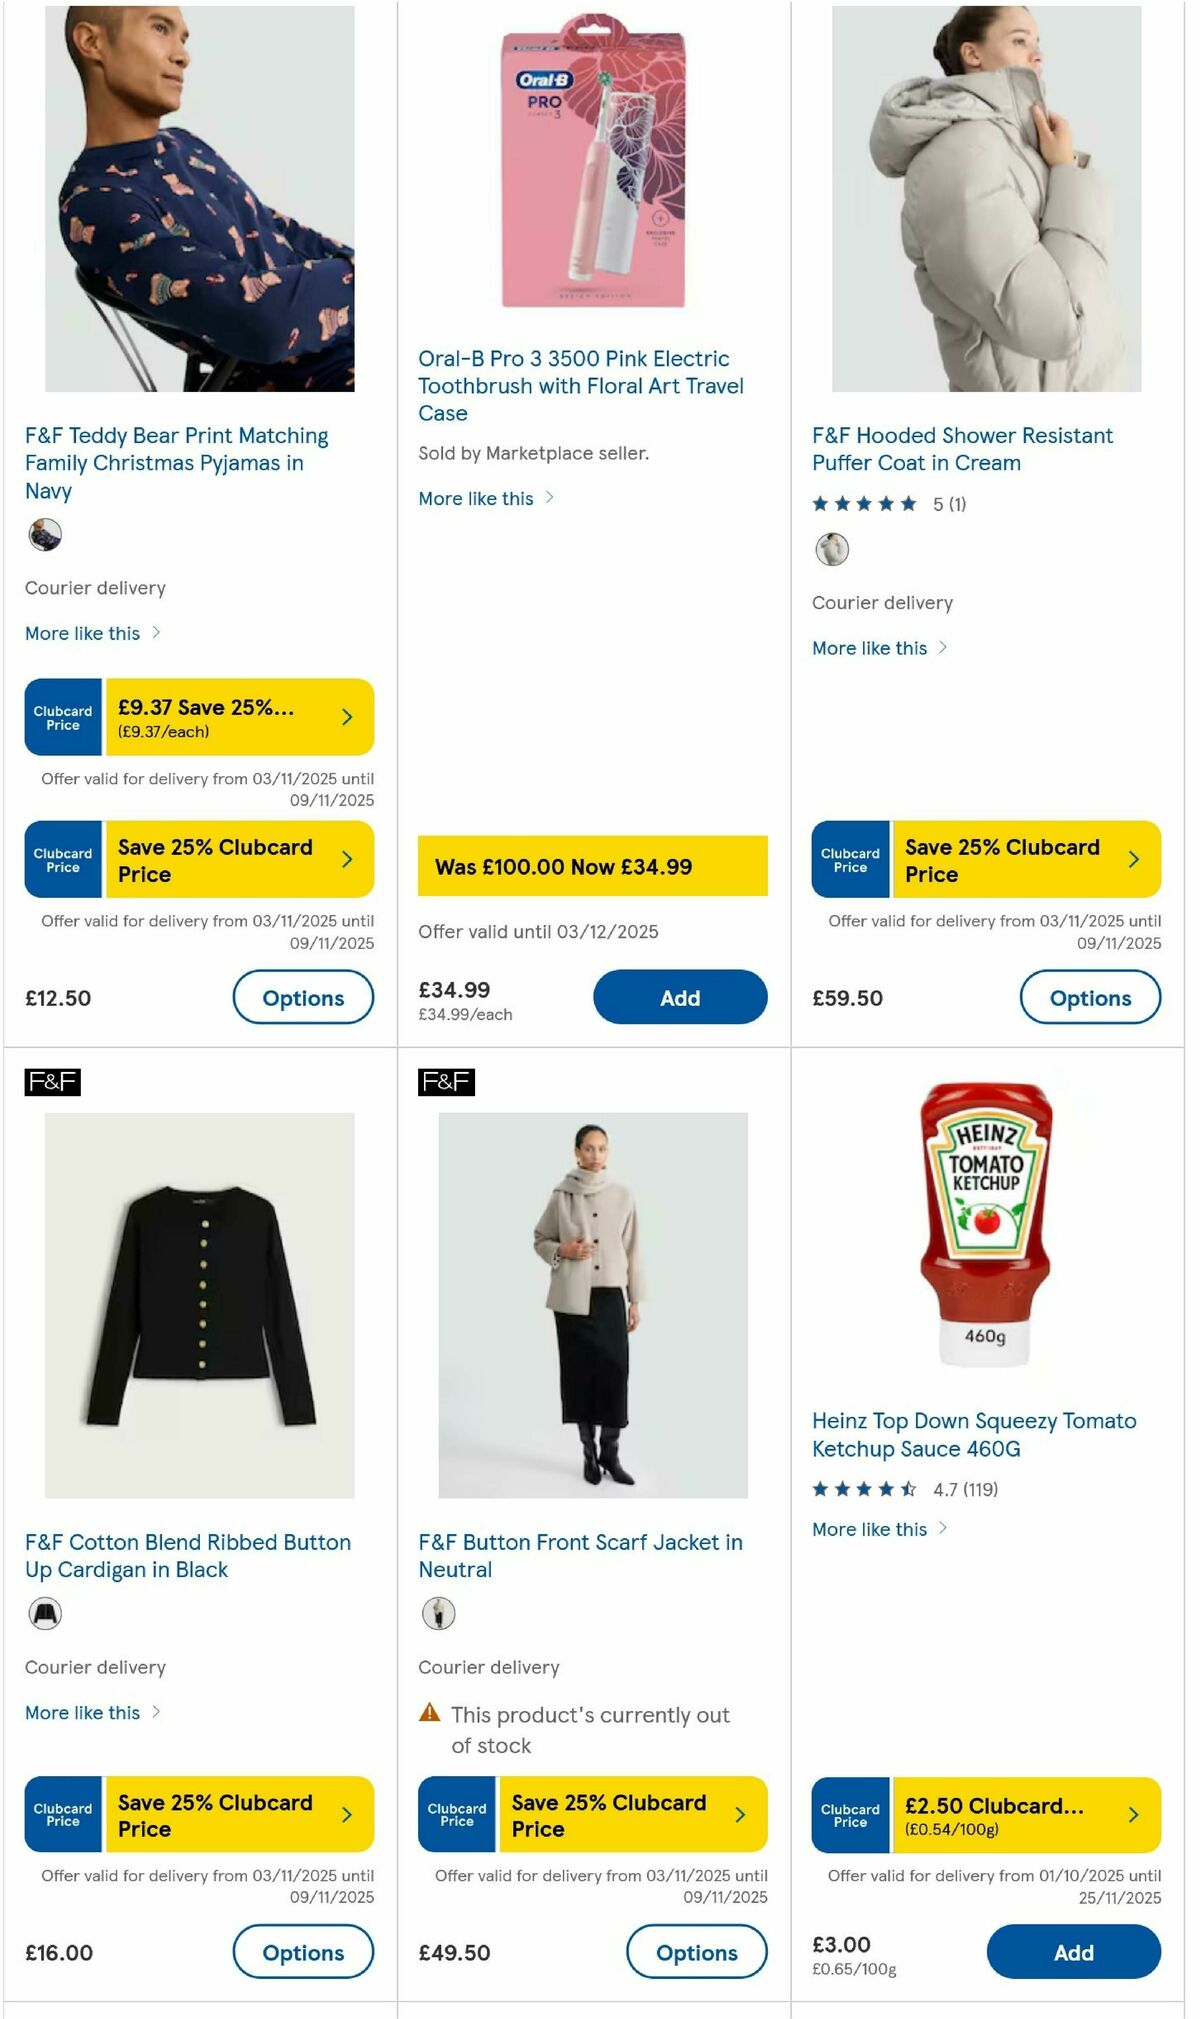Click the chevron on the scarf jacket Clubcard banner
Screen dimensions: 1200x2019
click(740, 1814)
